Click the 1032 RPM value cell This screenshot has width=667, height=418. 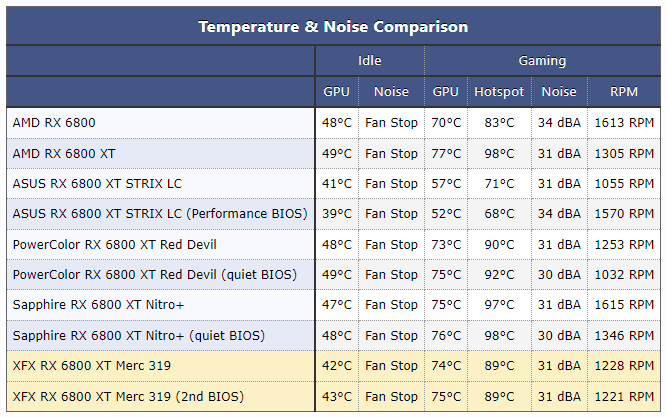tap(624, 275)
